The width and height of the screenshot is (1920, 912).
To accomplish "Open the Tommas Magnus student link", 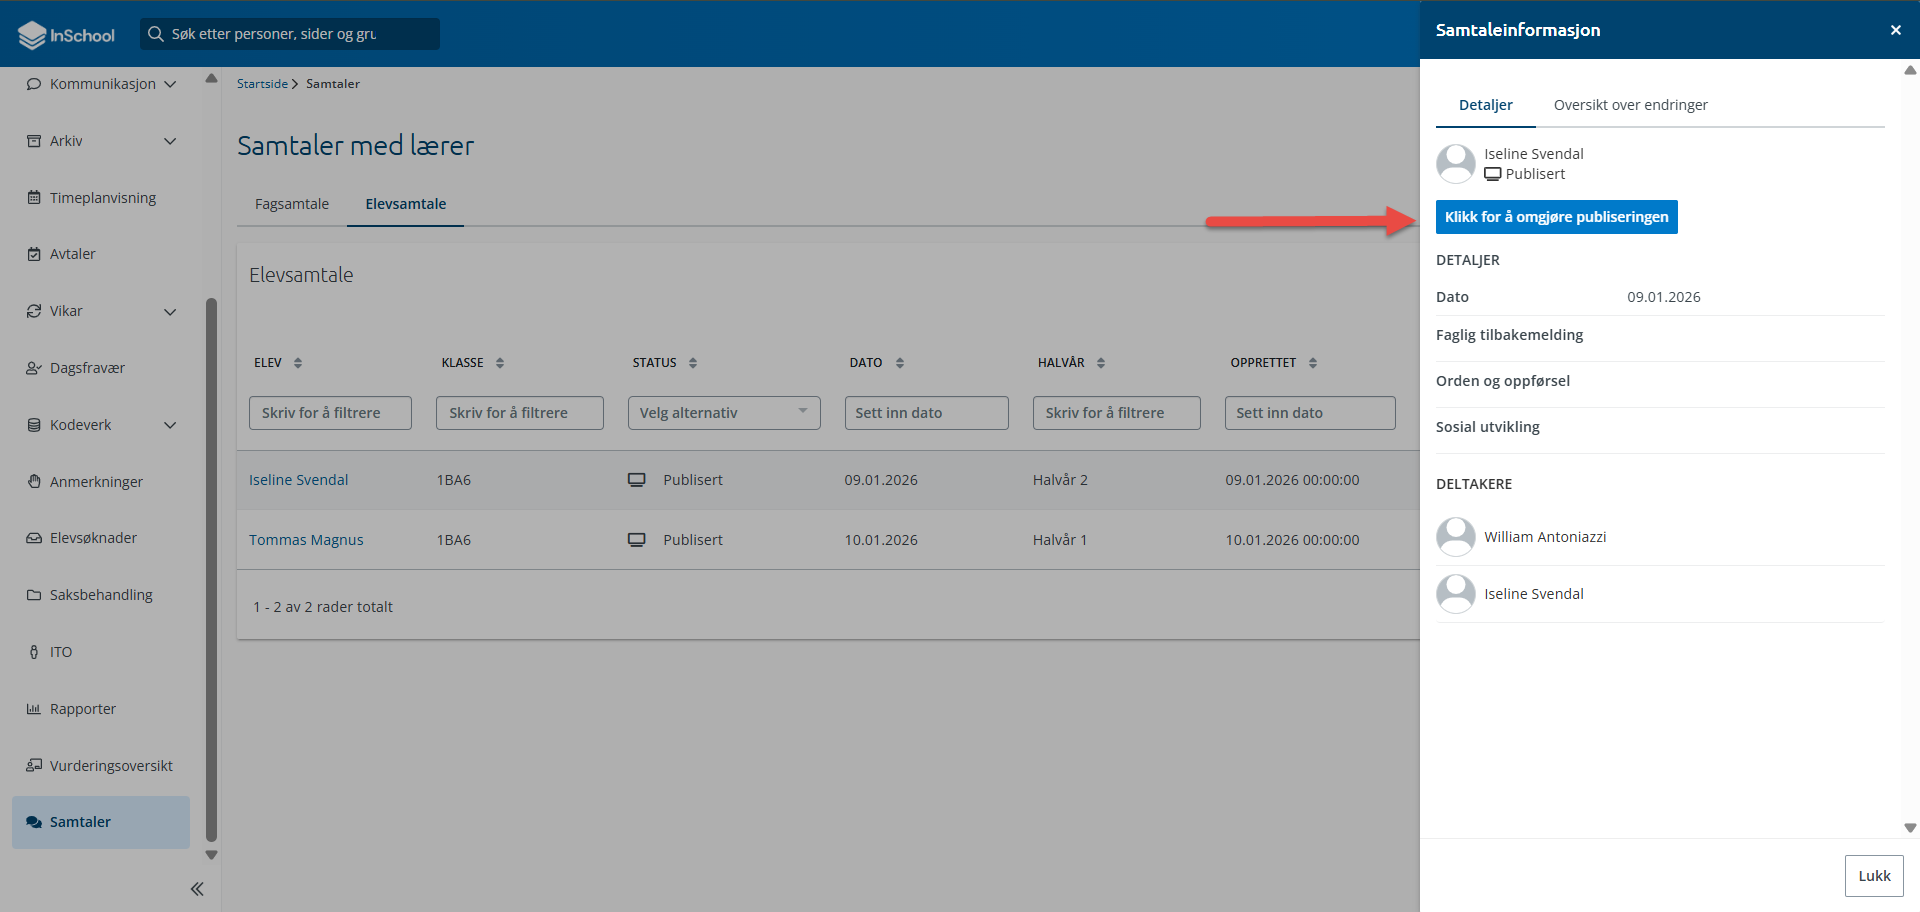I will 306,540.
